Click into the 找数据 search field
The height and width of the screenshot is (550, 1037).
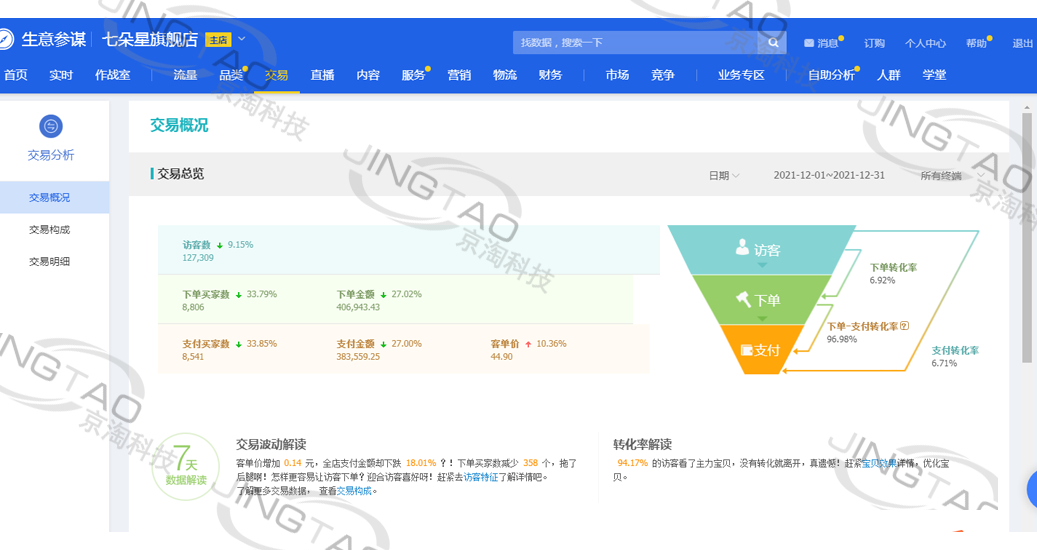(635, 43)
